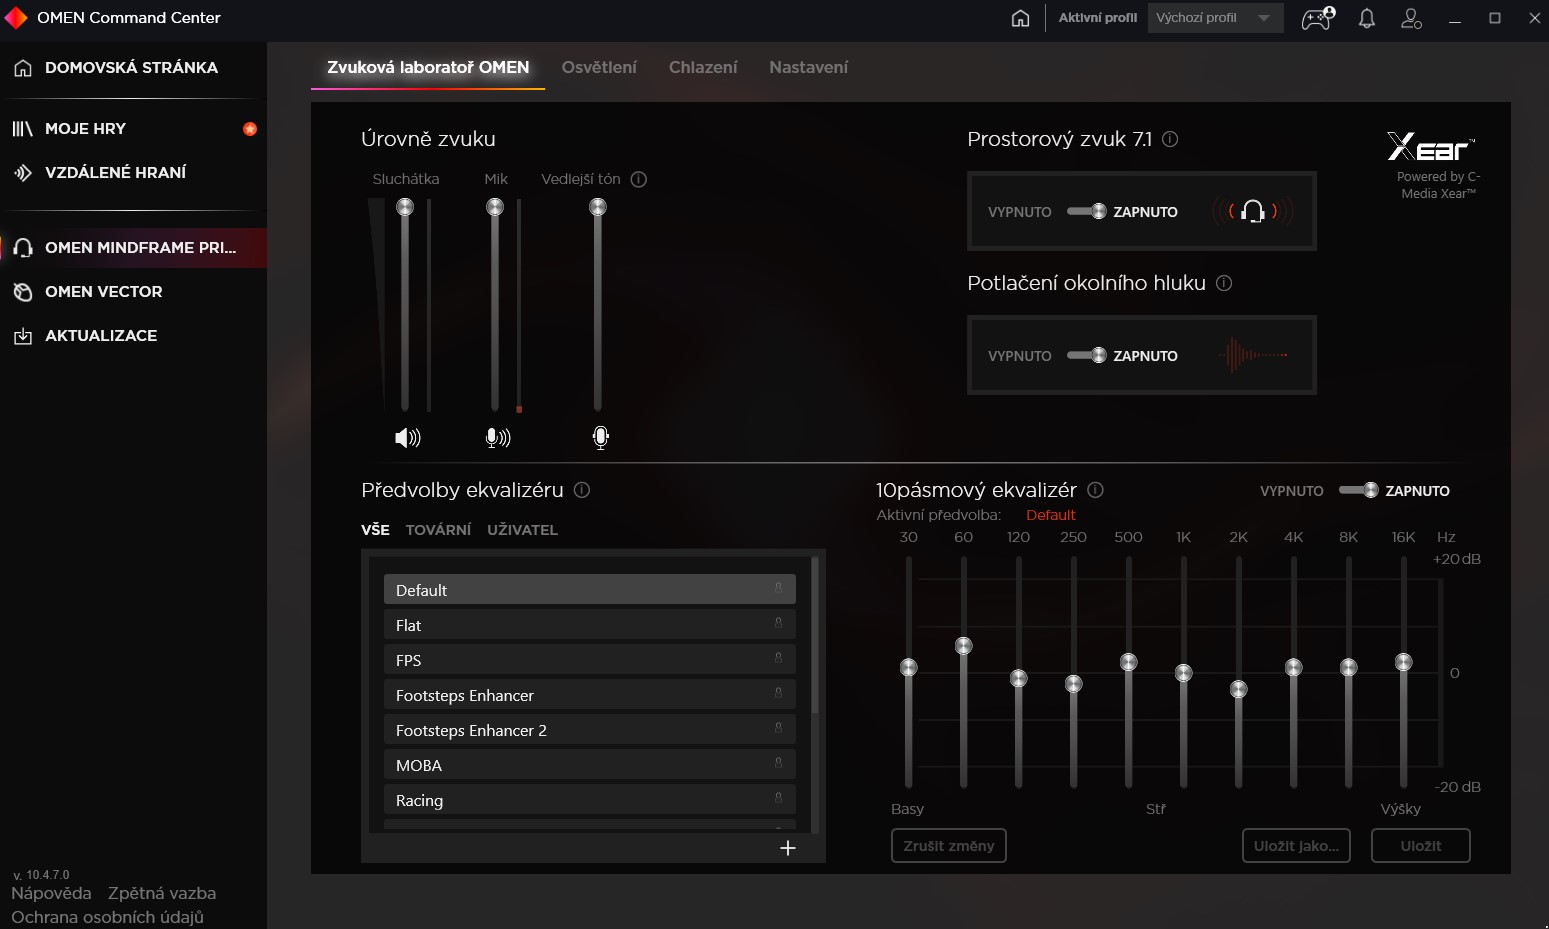This screenshot has height=929, width=1549.
Task: Open the home icon in title bar
Action: point(1020,18)
